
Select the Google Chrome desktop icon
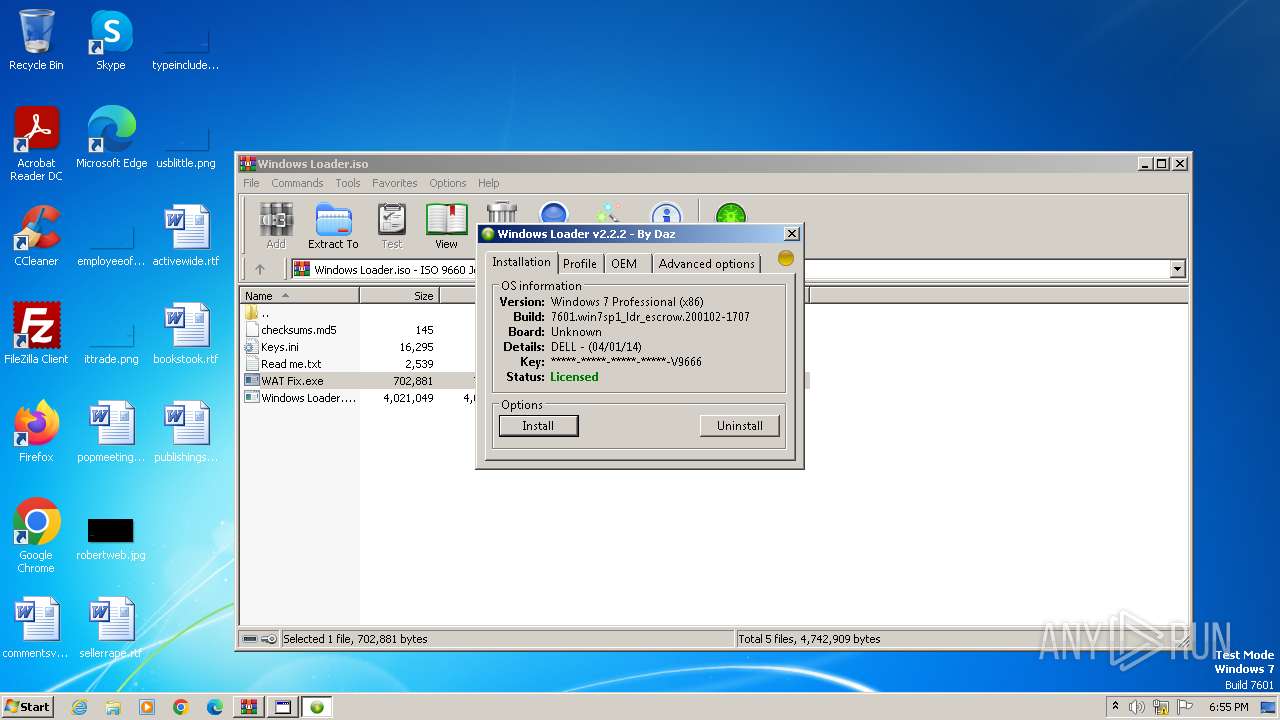coord(36,536)
